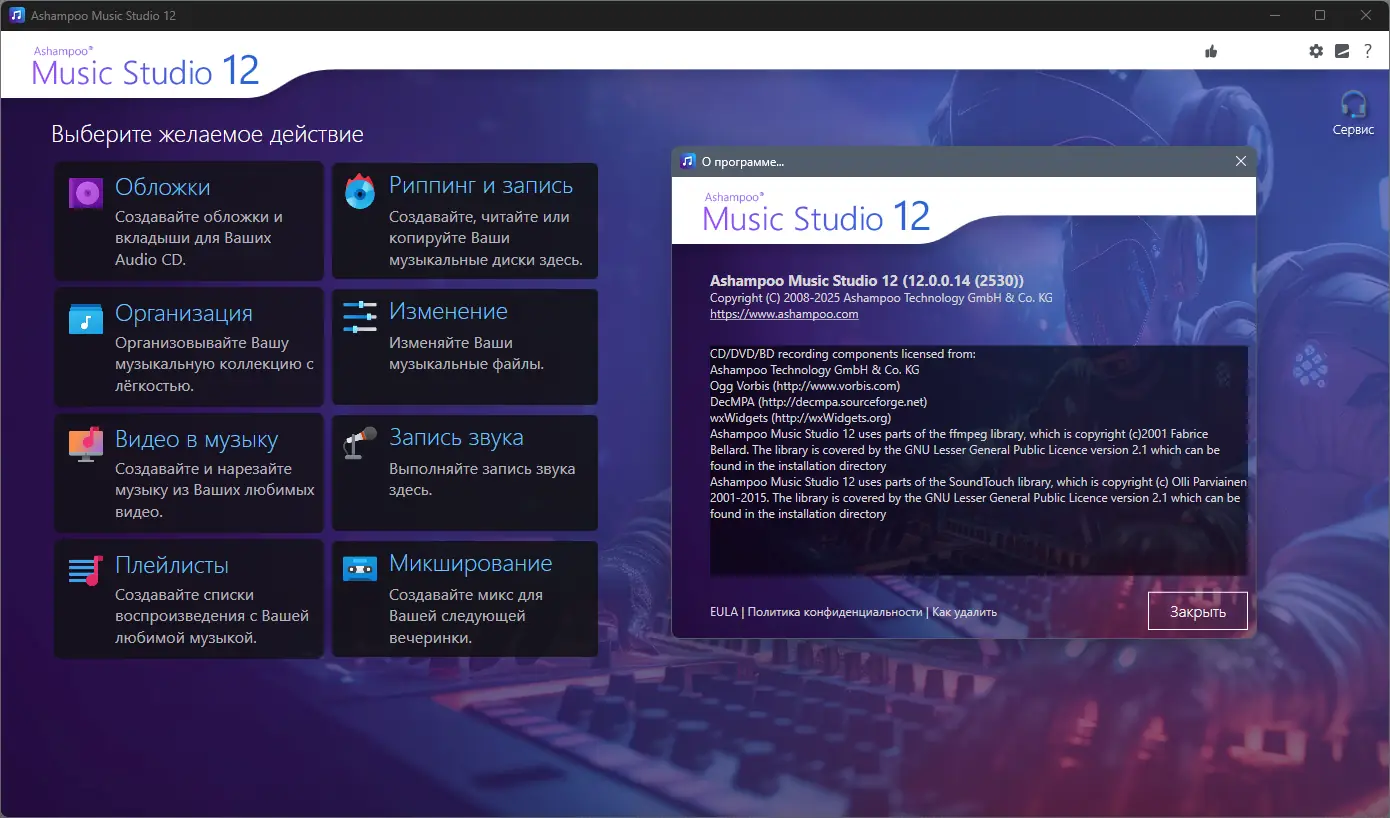Maximize the Ashampoo Music Studio 12 window

(x=1320, y=15)
